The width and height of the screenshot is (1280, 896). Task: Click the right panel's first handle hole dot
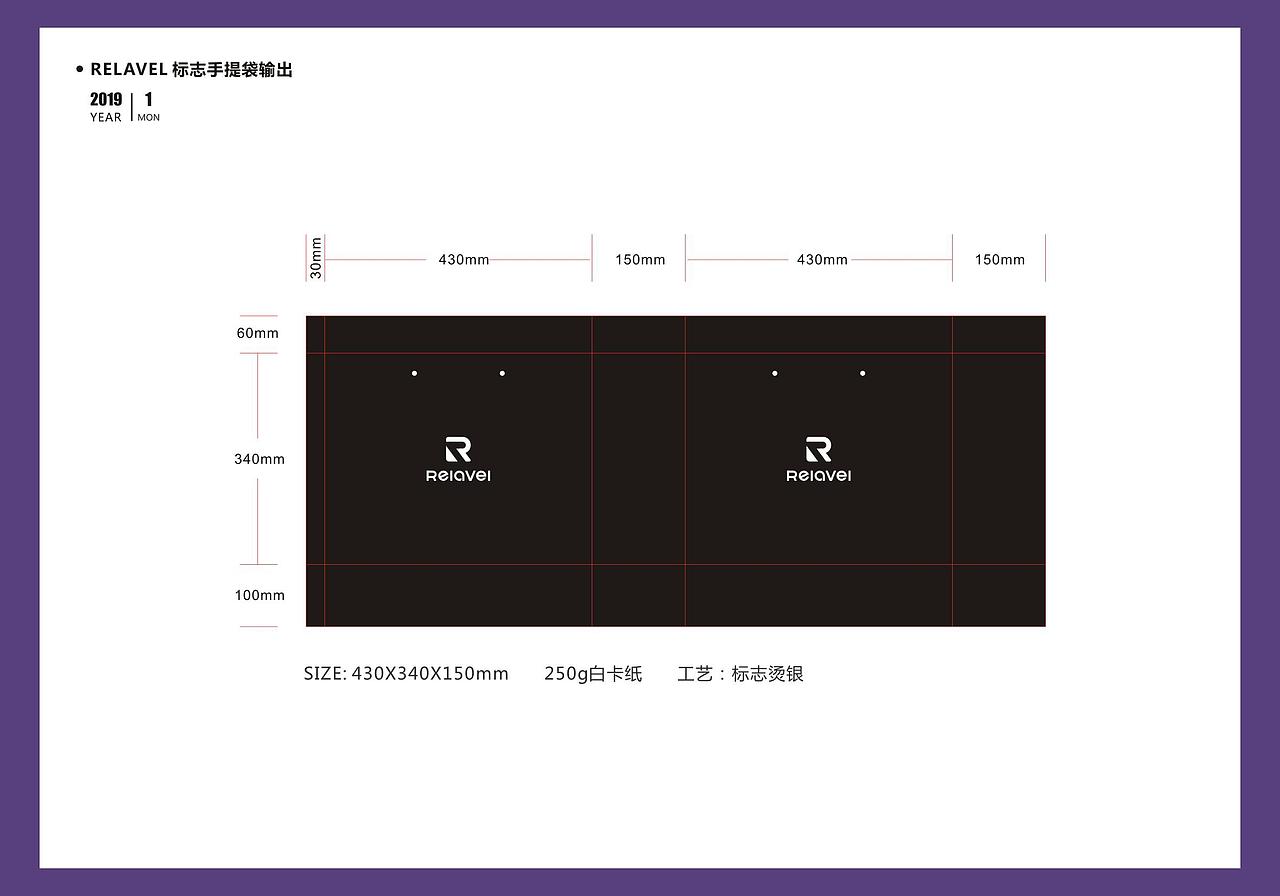[774, 372]
